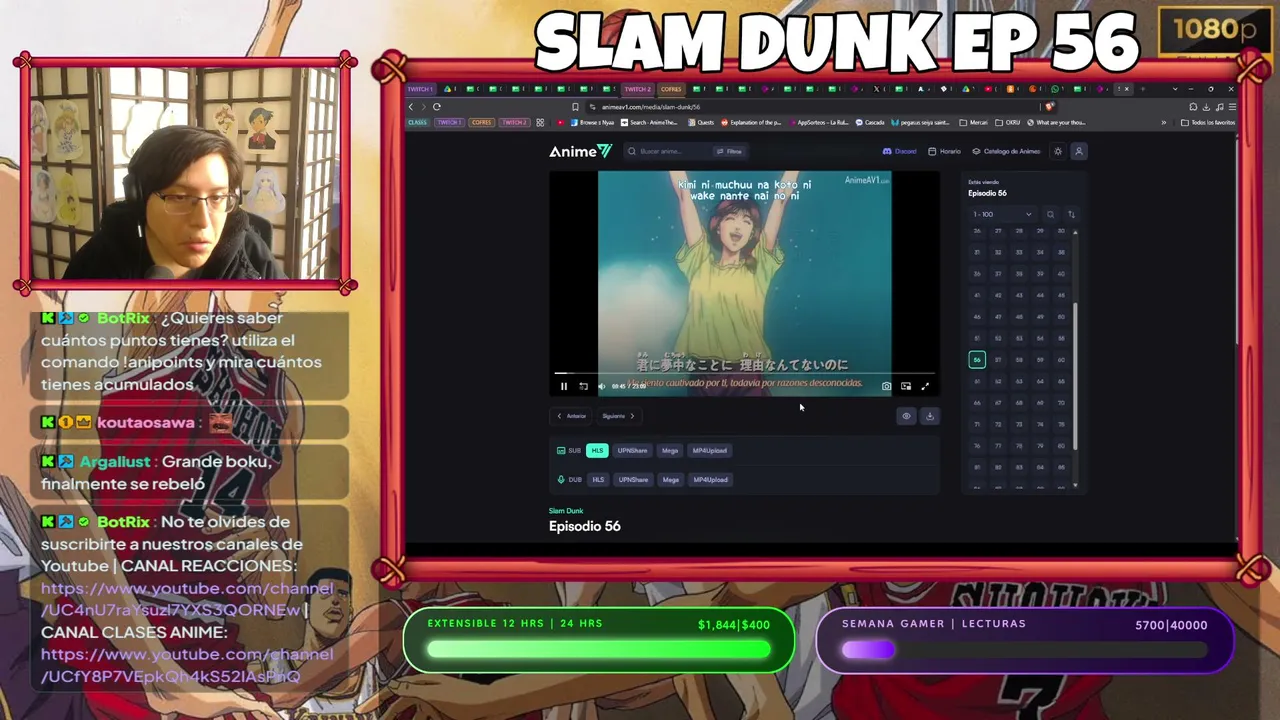Click the Brave shields icon

[1049, 107]
